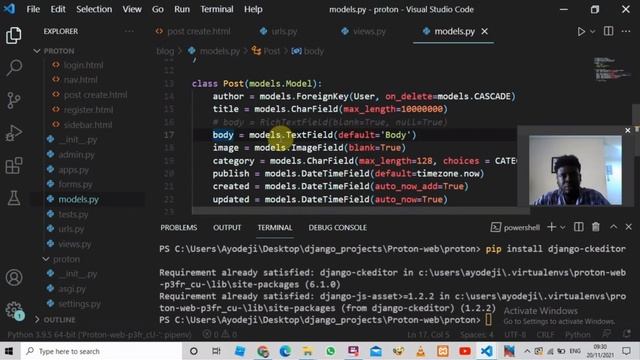Switch to the OUTPUT panel tab
This screenshot has height=360, width=640.
pyautogui.click(x=227, y=227)
